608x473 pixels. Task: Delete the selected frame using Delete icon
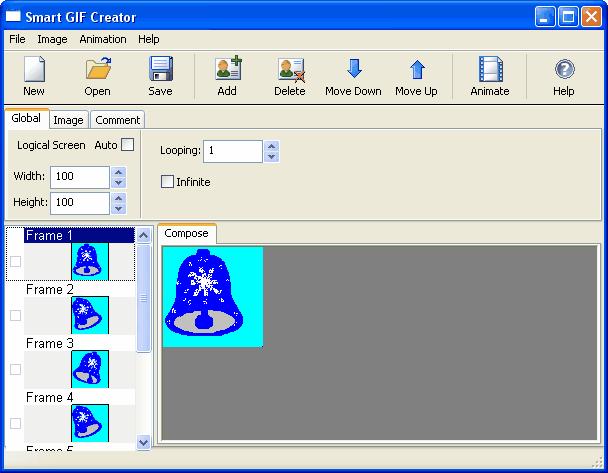click(292, 70)
